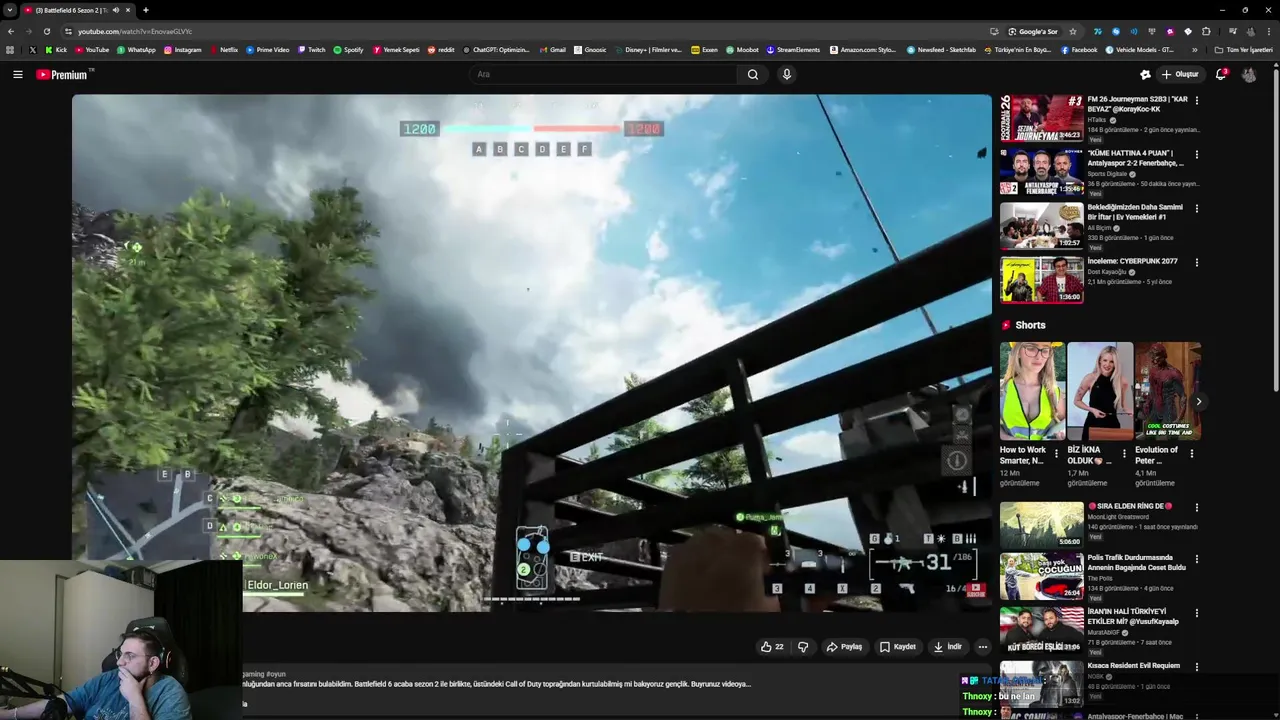This screenshot has width=1280, height=720.
Task: Reload the page in browser
Action: 46,31
